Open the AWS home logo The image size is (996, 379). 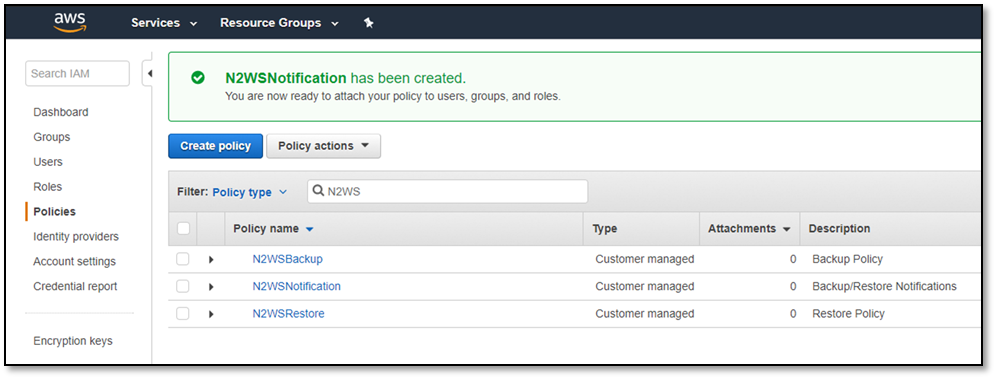pyautogui.click(x=70, y=22)
